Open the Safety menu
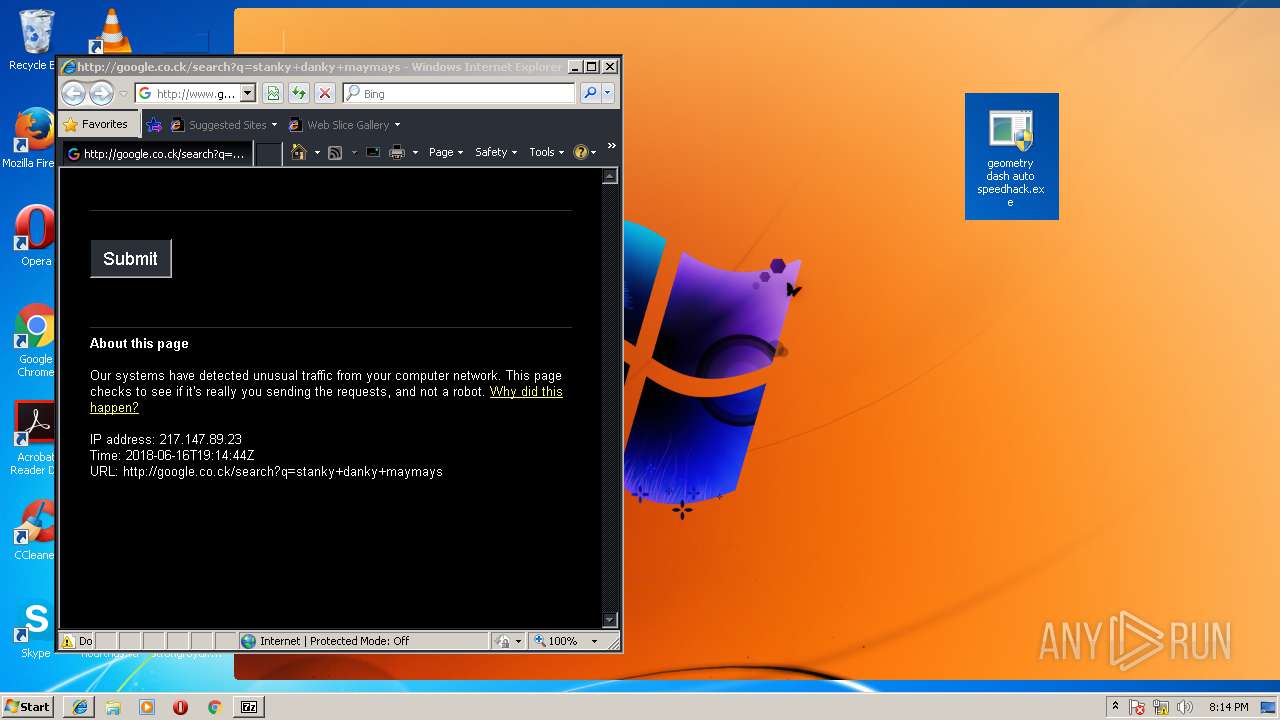Image resolution: width=1280 pixels, height=720 pixels. [x=496, y=152]
